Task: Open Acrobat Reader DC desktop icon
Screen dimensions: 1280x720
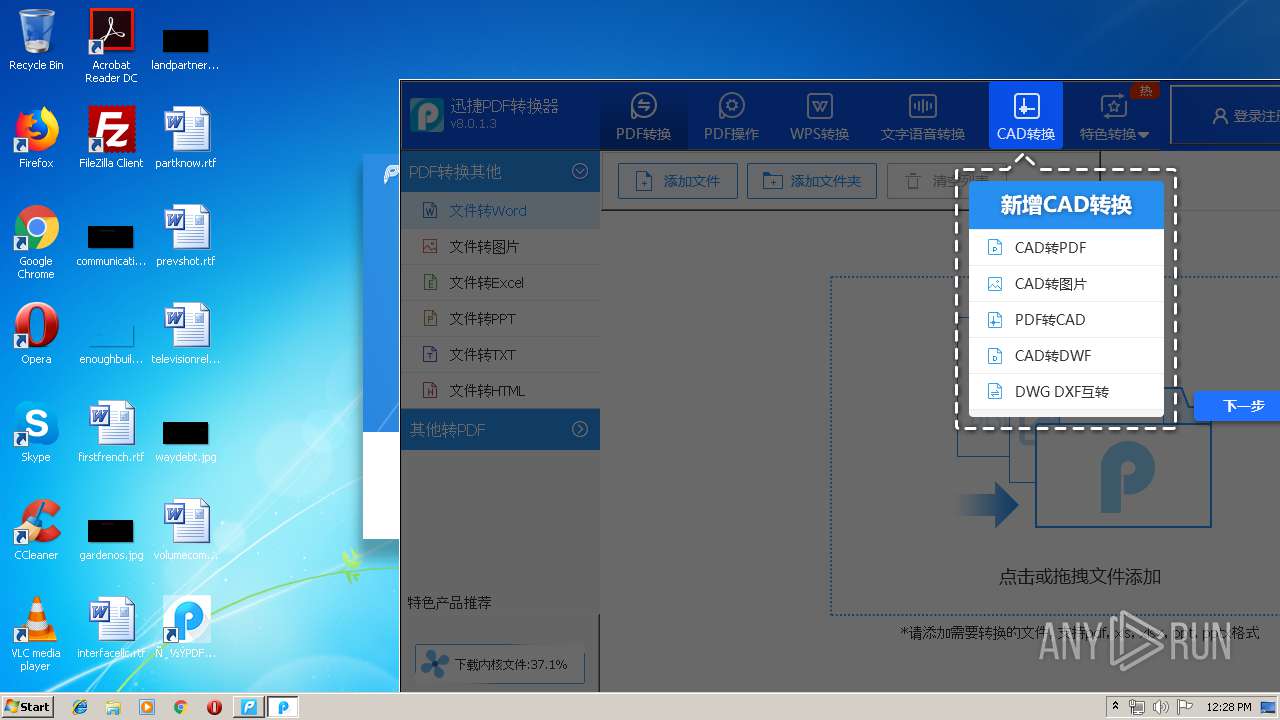Action: tap(111, 46)
